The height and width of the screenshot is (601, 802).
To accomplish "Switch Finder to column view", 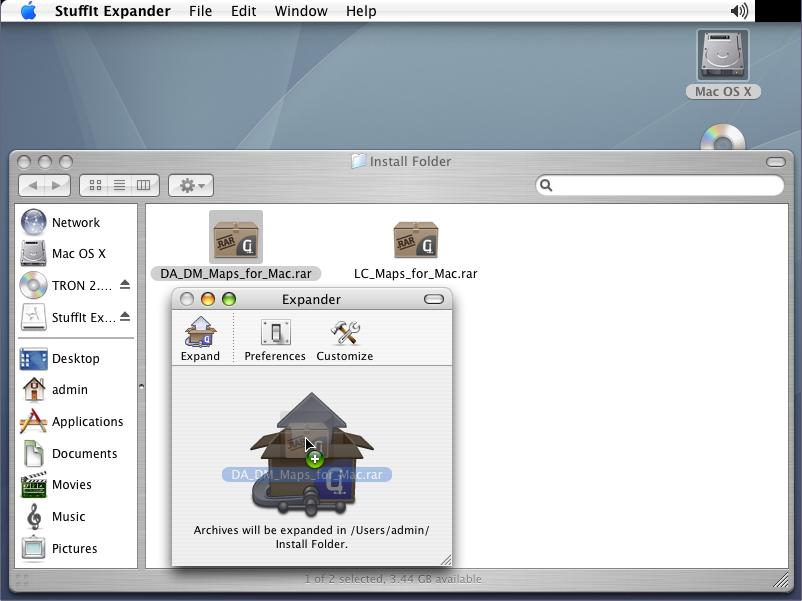I will click(x=143, y=185).
